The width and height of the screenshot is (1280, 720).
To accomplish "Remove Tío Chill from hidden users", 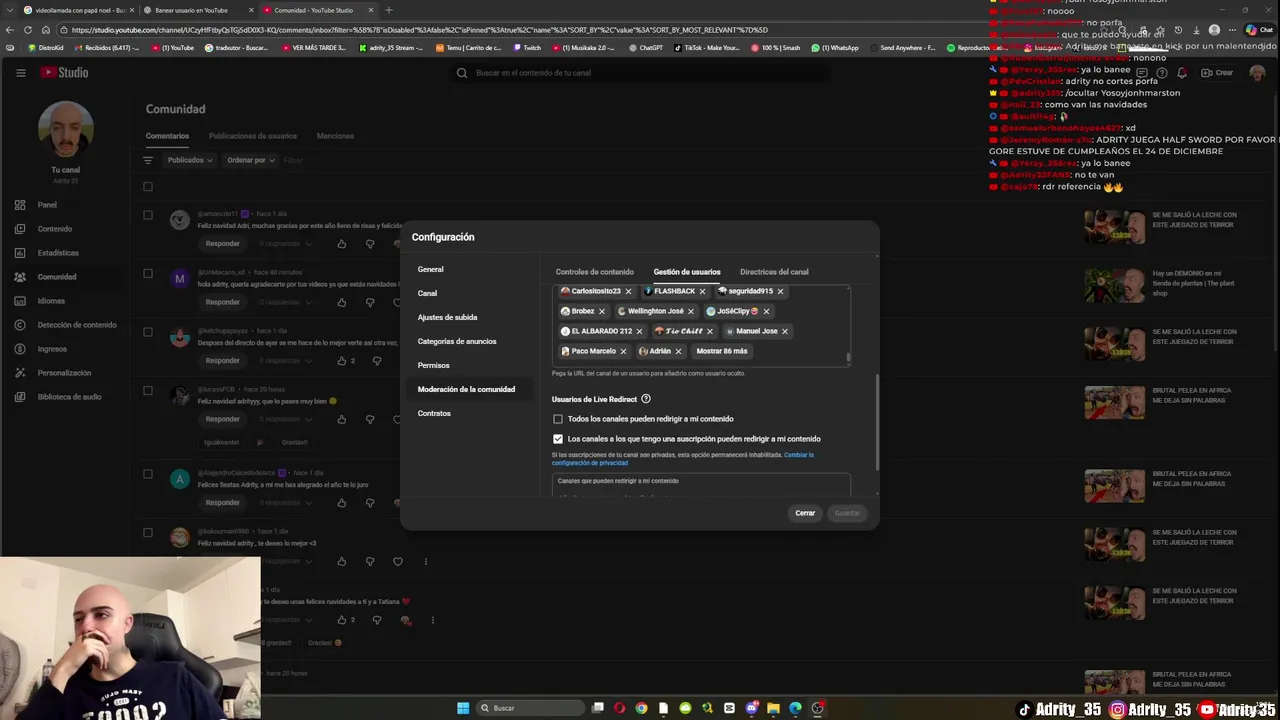I will click(x=710, y=331).
